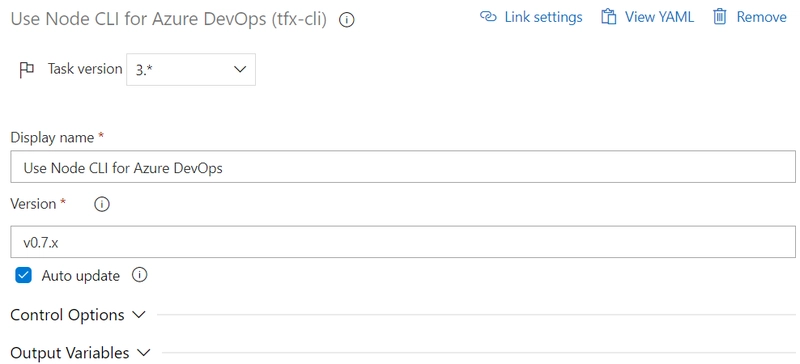Viewport: 800px width, 364px height.
Task: Select View YAML
Action: click(647, 17)
